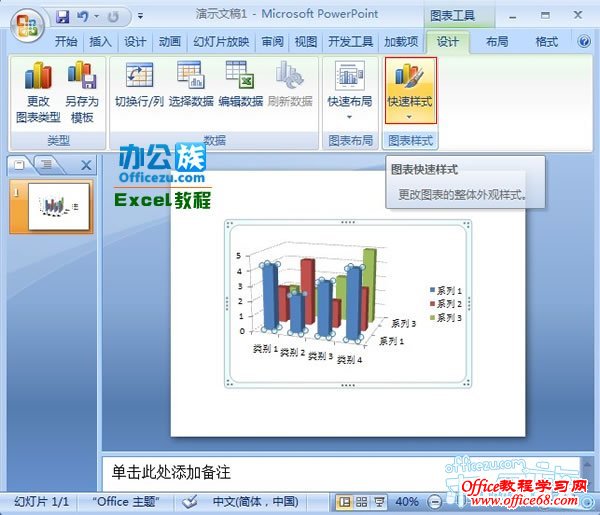
Task: Close the slides pane with X
Action: point(86,165)
